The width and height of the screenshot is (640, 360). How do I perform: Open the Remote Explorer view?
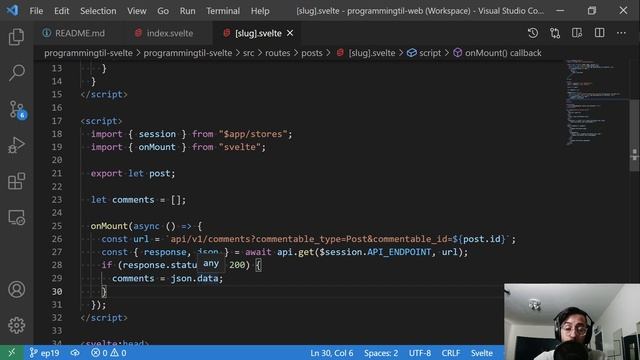click(16, 217)
